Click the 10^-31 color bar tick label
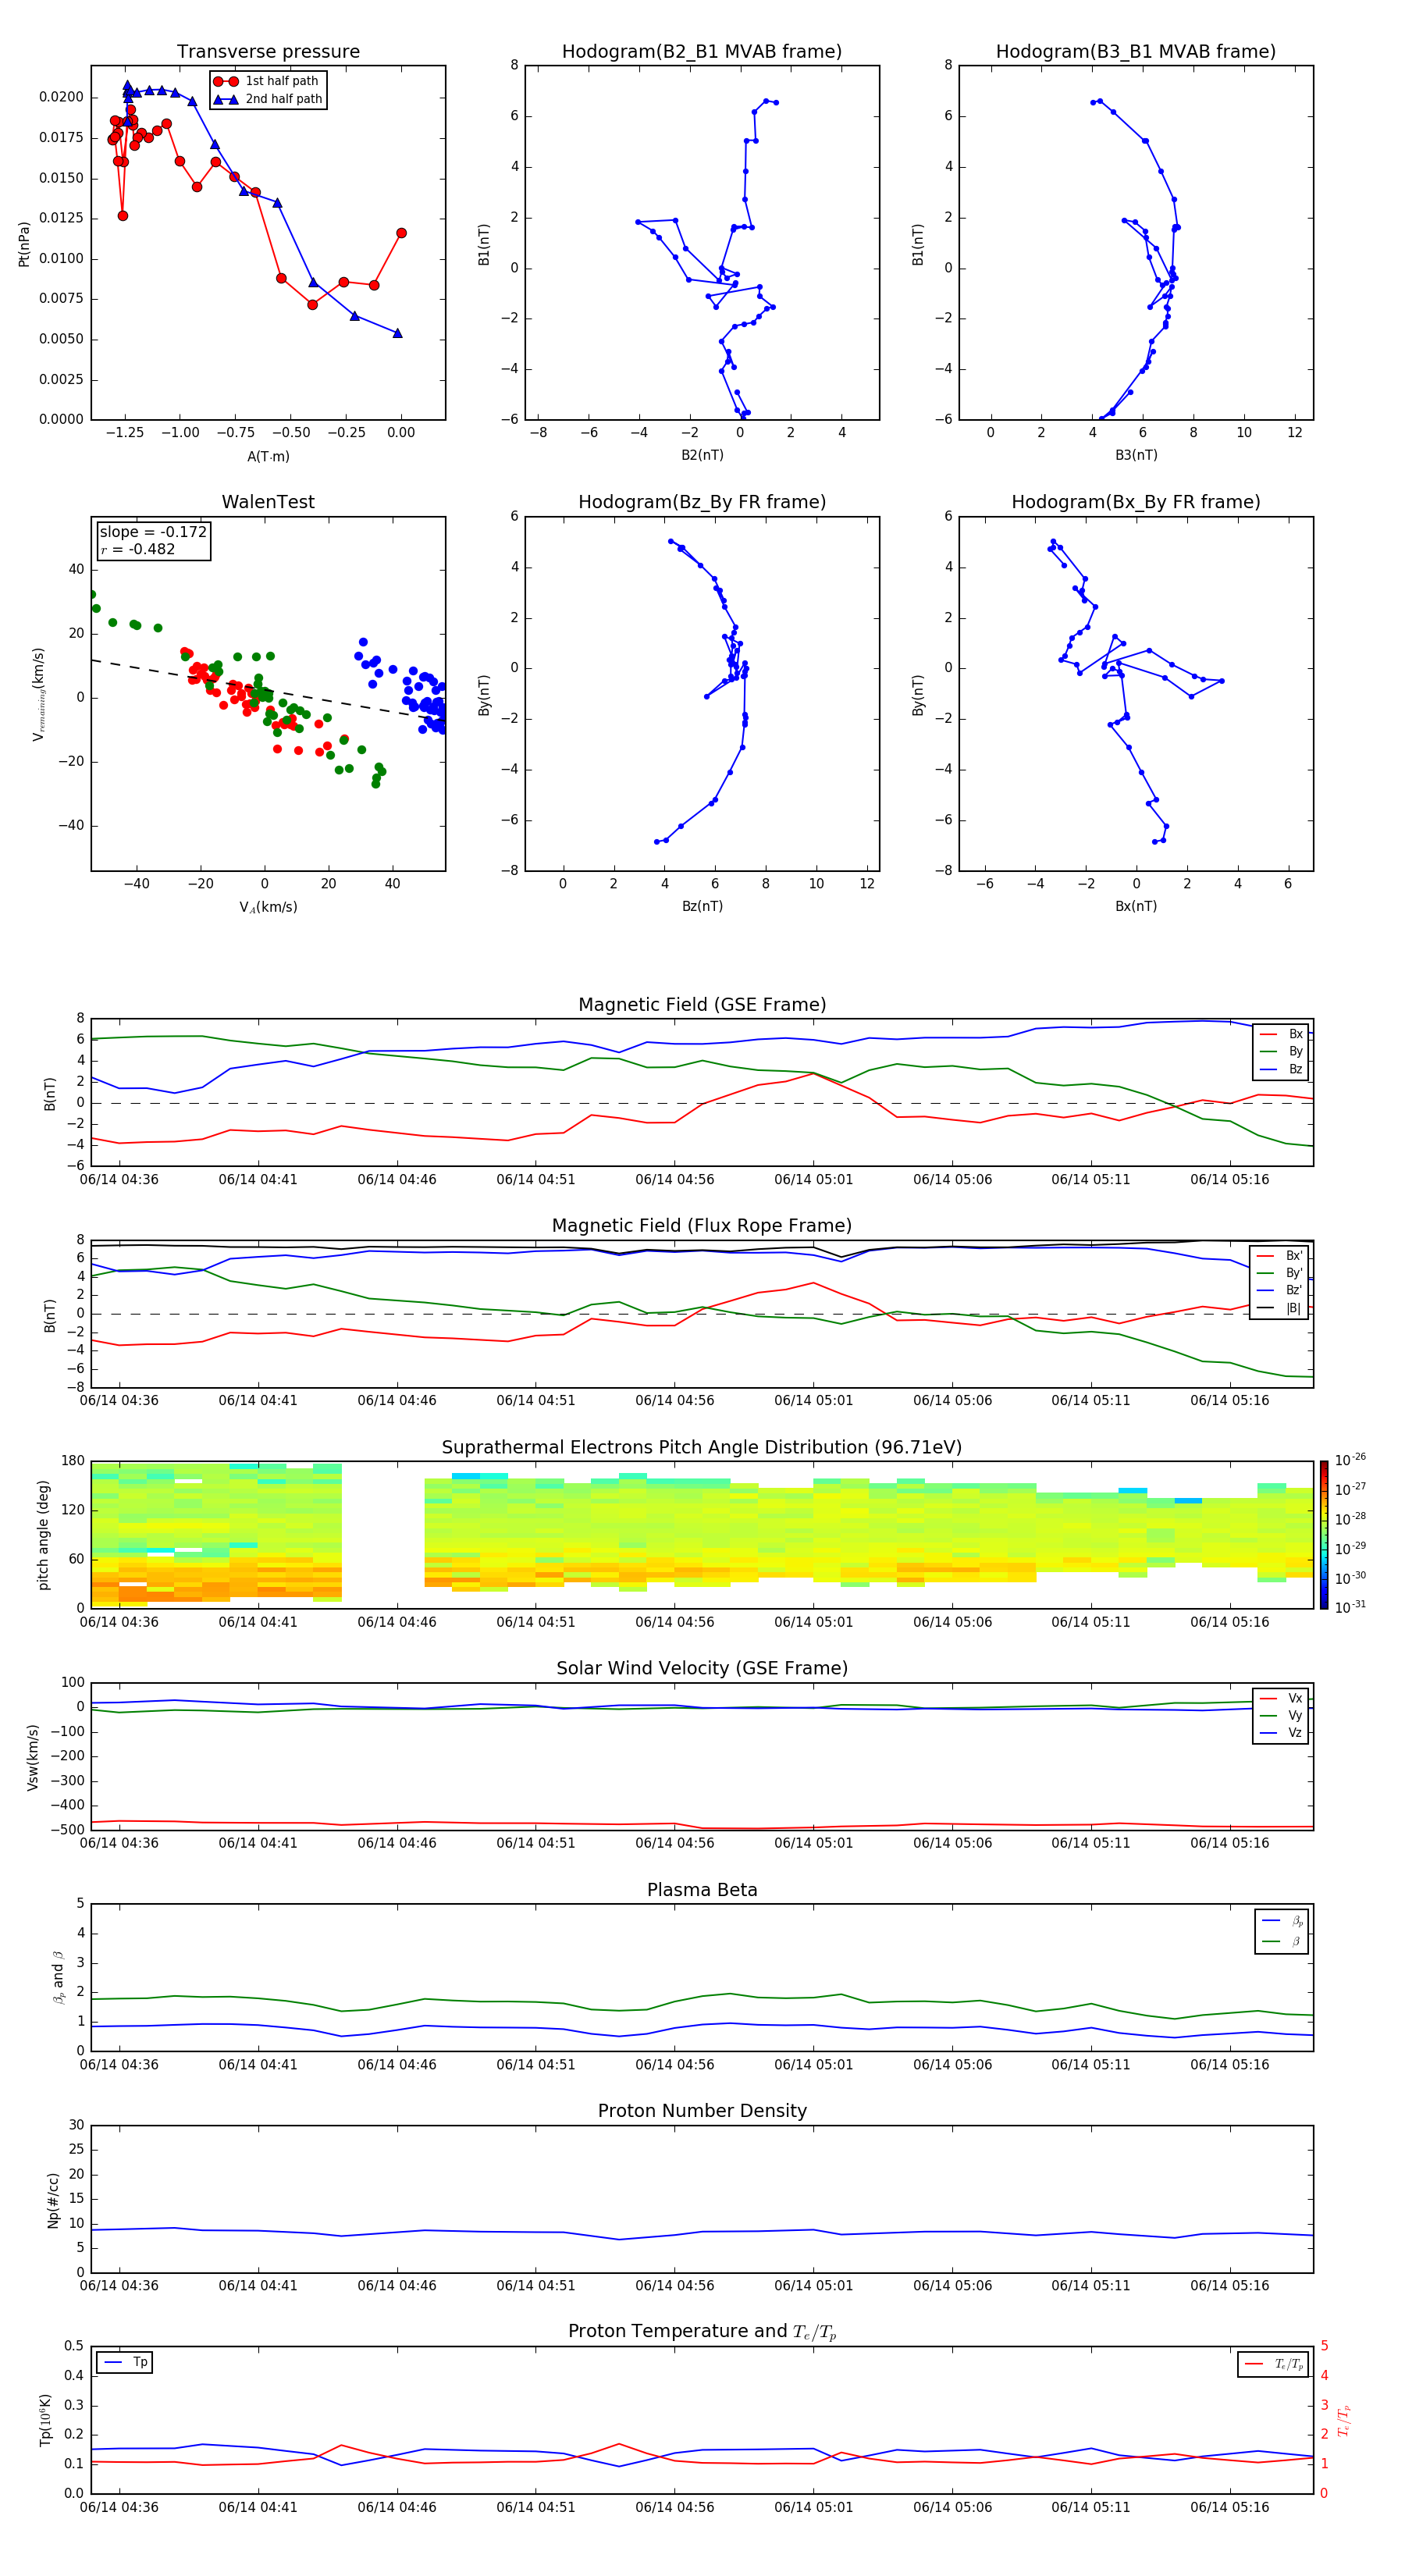The image size is (1405, 2576). point(1350,1607)
